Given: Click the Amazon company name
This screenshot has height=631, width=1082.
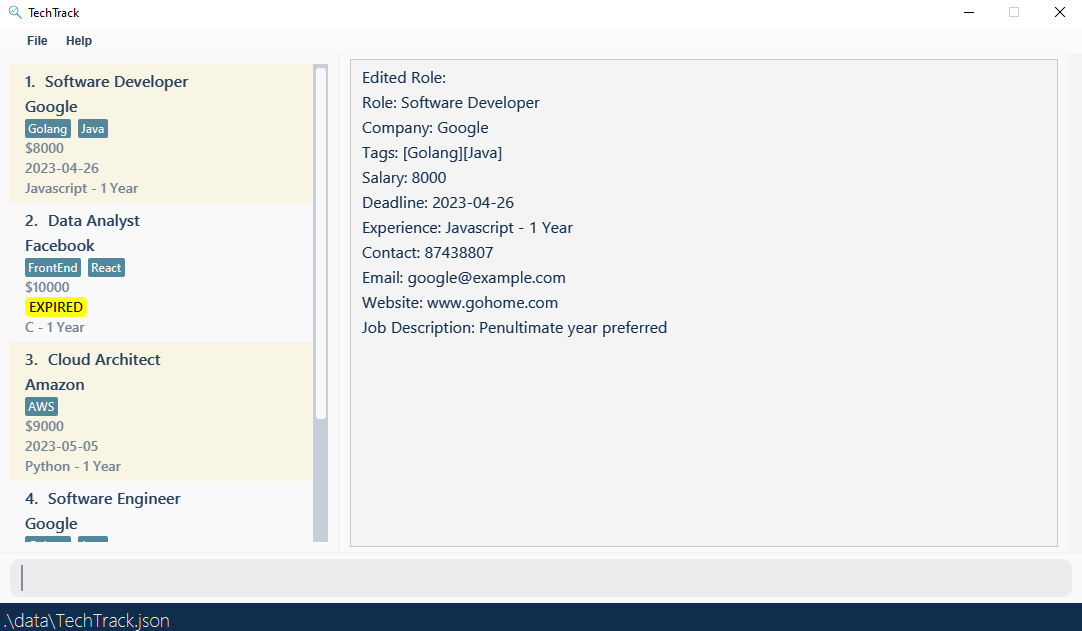Looking at the screenshot, I should click(x=55, y=385).
